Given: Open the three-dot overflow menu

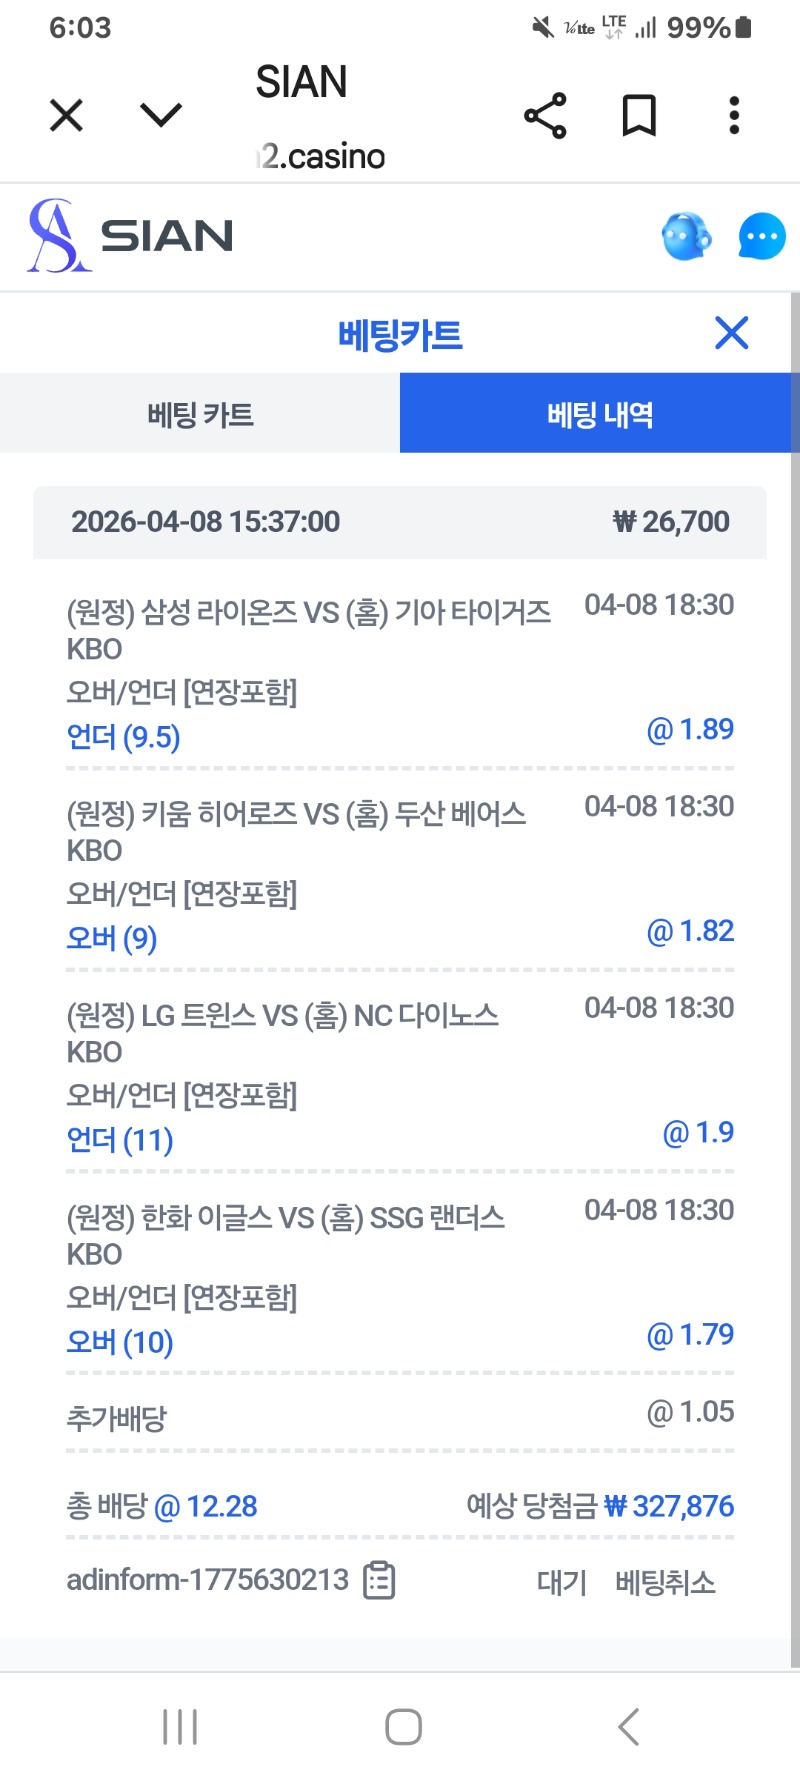Looking at the screenshot, I should (735, 116).
